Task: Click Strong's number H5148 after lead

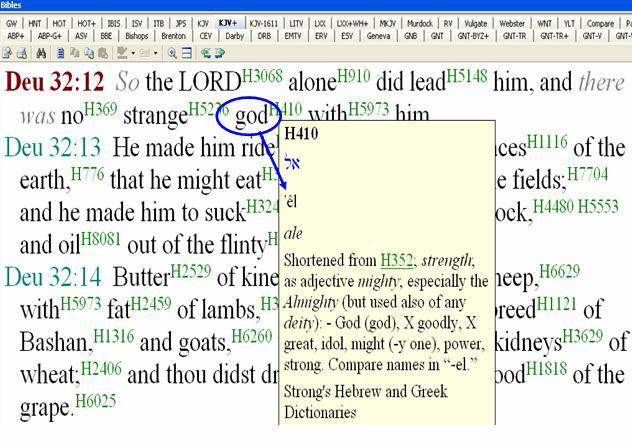Action: coord(467,76)
